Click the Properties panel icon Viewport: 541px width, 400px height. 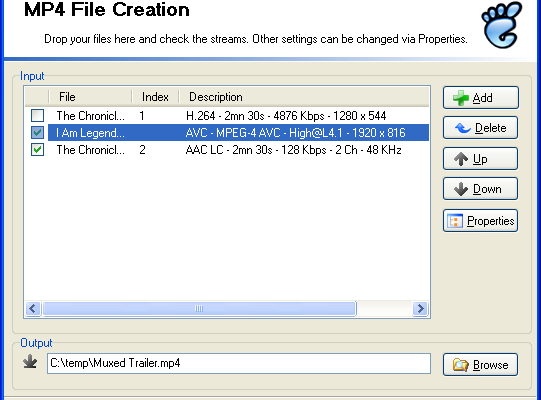[x=455, y=221]
